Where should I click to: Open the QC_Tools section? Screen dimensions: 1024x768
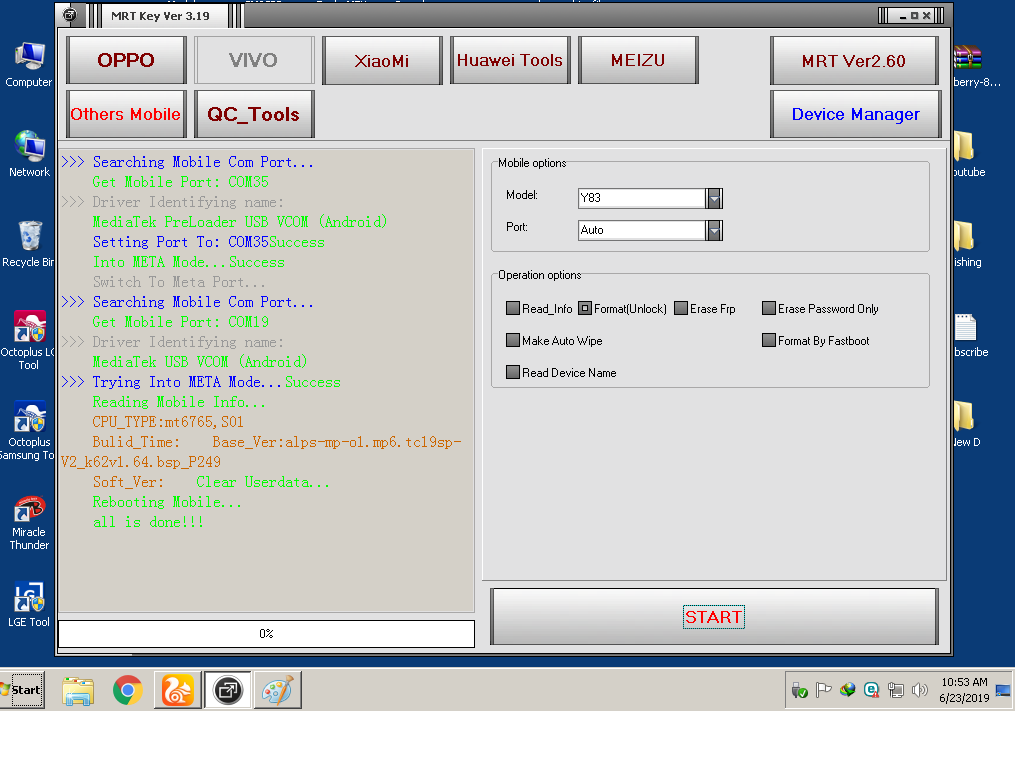[254, 114]
